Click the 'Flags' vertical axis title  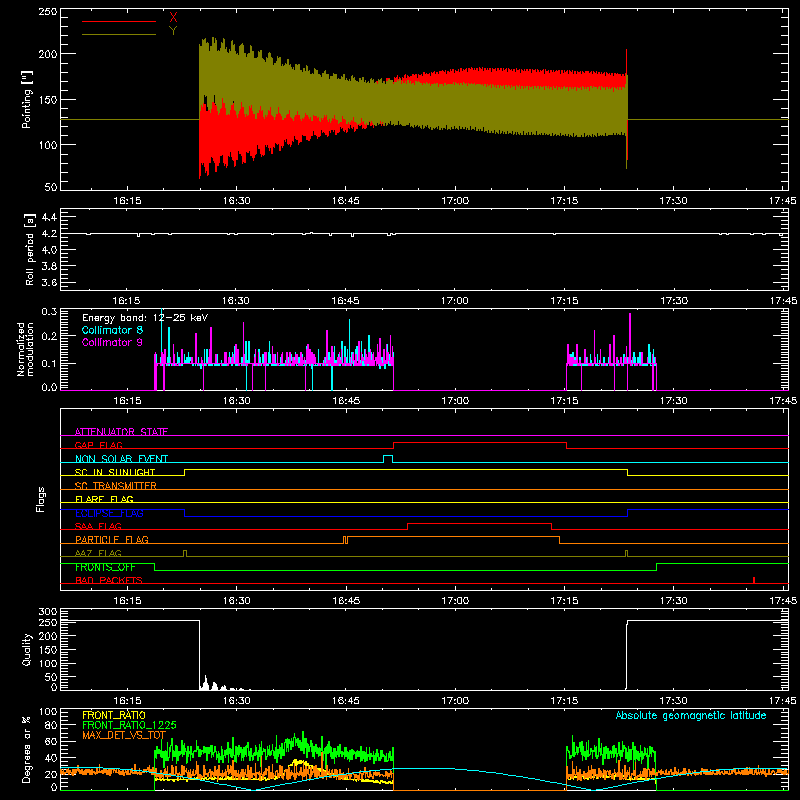[40, 499]
